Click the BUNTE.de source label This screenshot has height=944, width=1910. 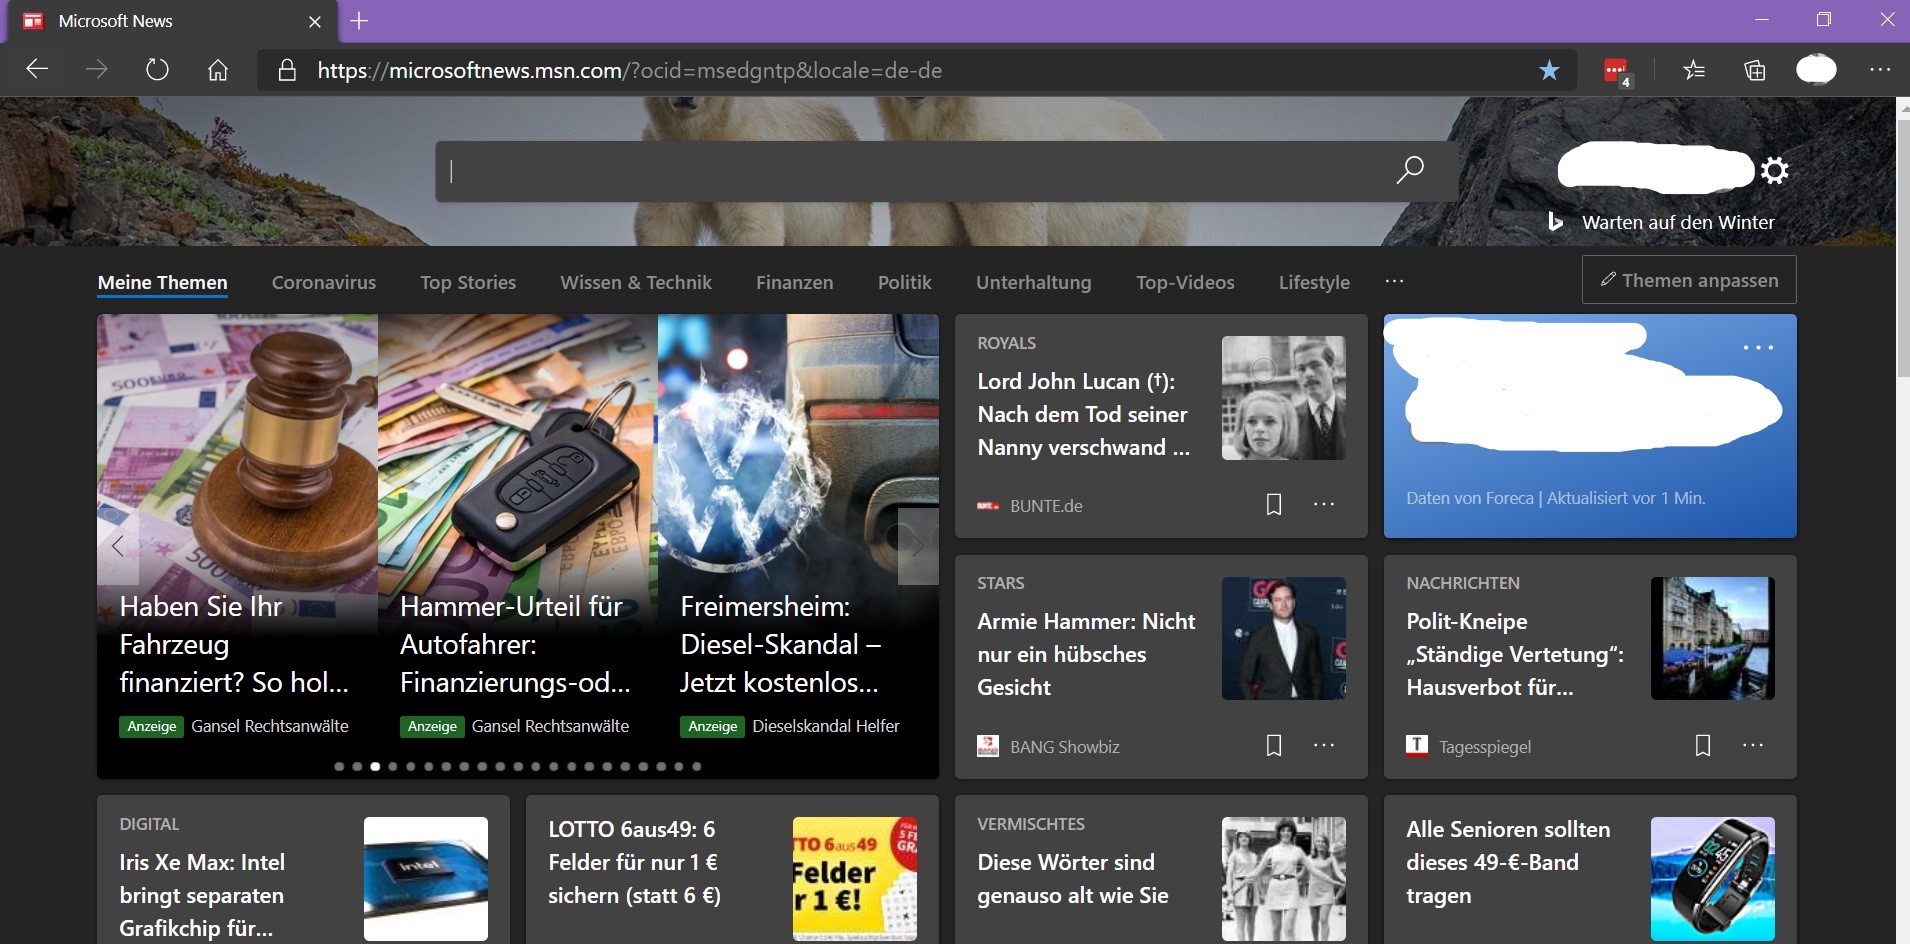tap(1046, 506)
